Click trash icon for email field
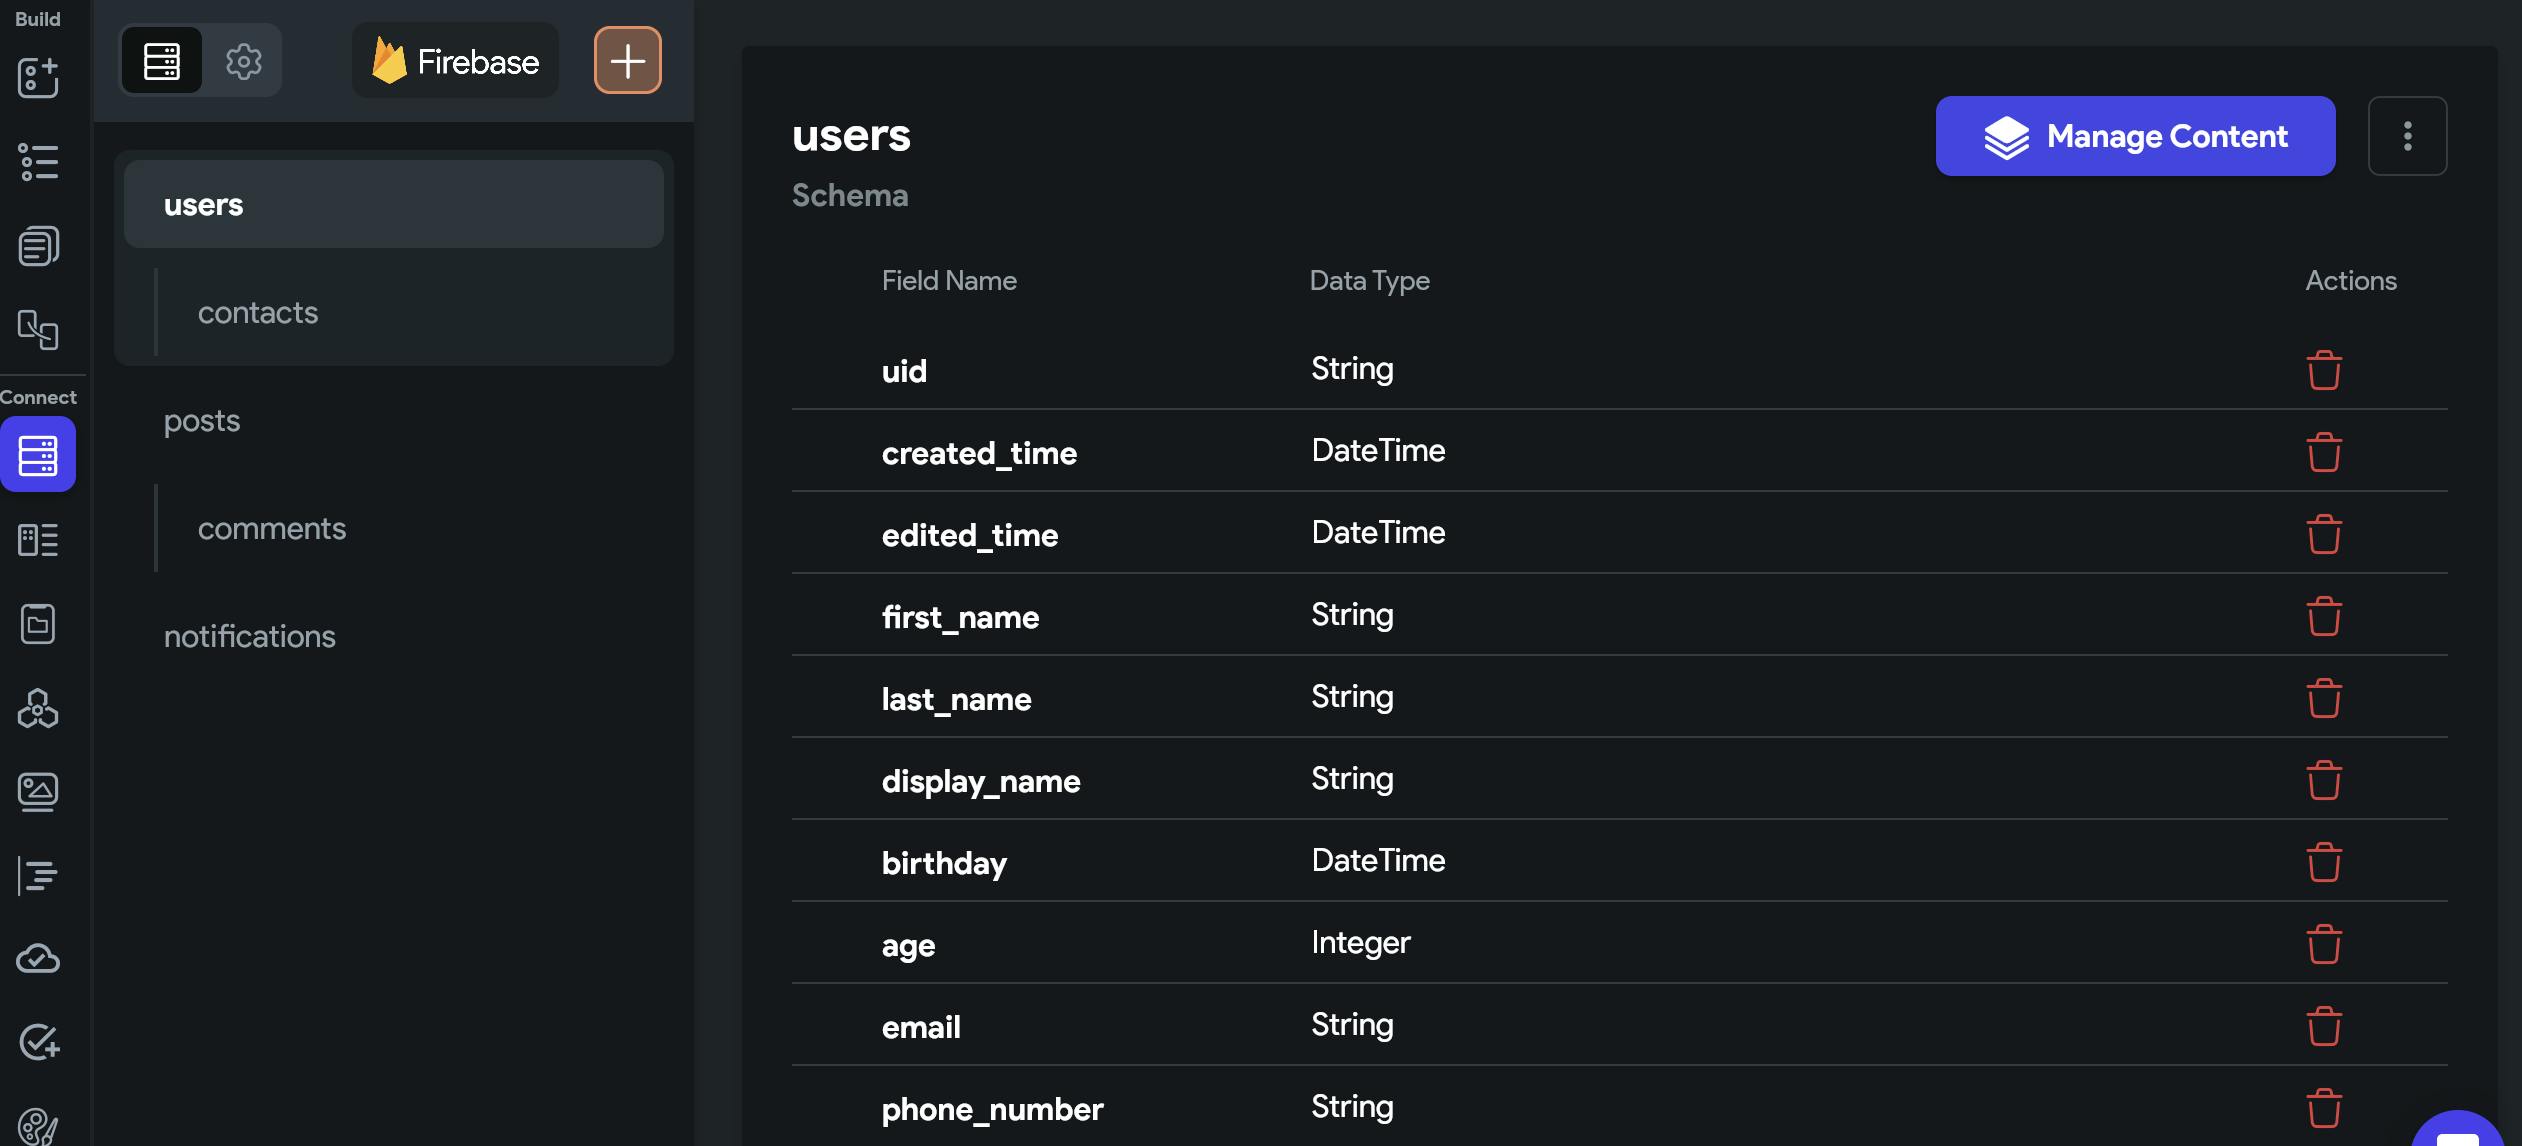The width and height of the screenshot is (2522, 1146). 2323,1026
